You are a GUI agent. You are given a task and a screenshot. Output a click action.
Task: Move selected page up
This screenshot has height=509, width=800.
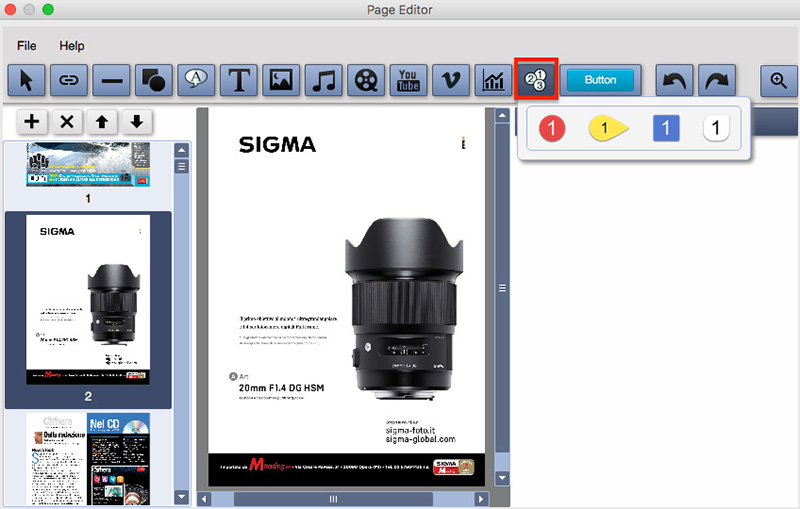click(102, 121)
